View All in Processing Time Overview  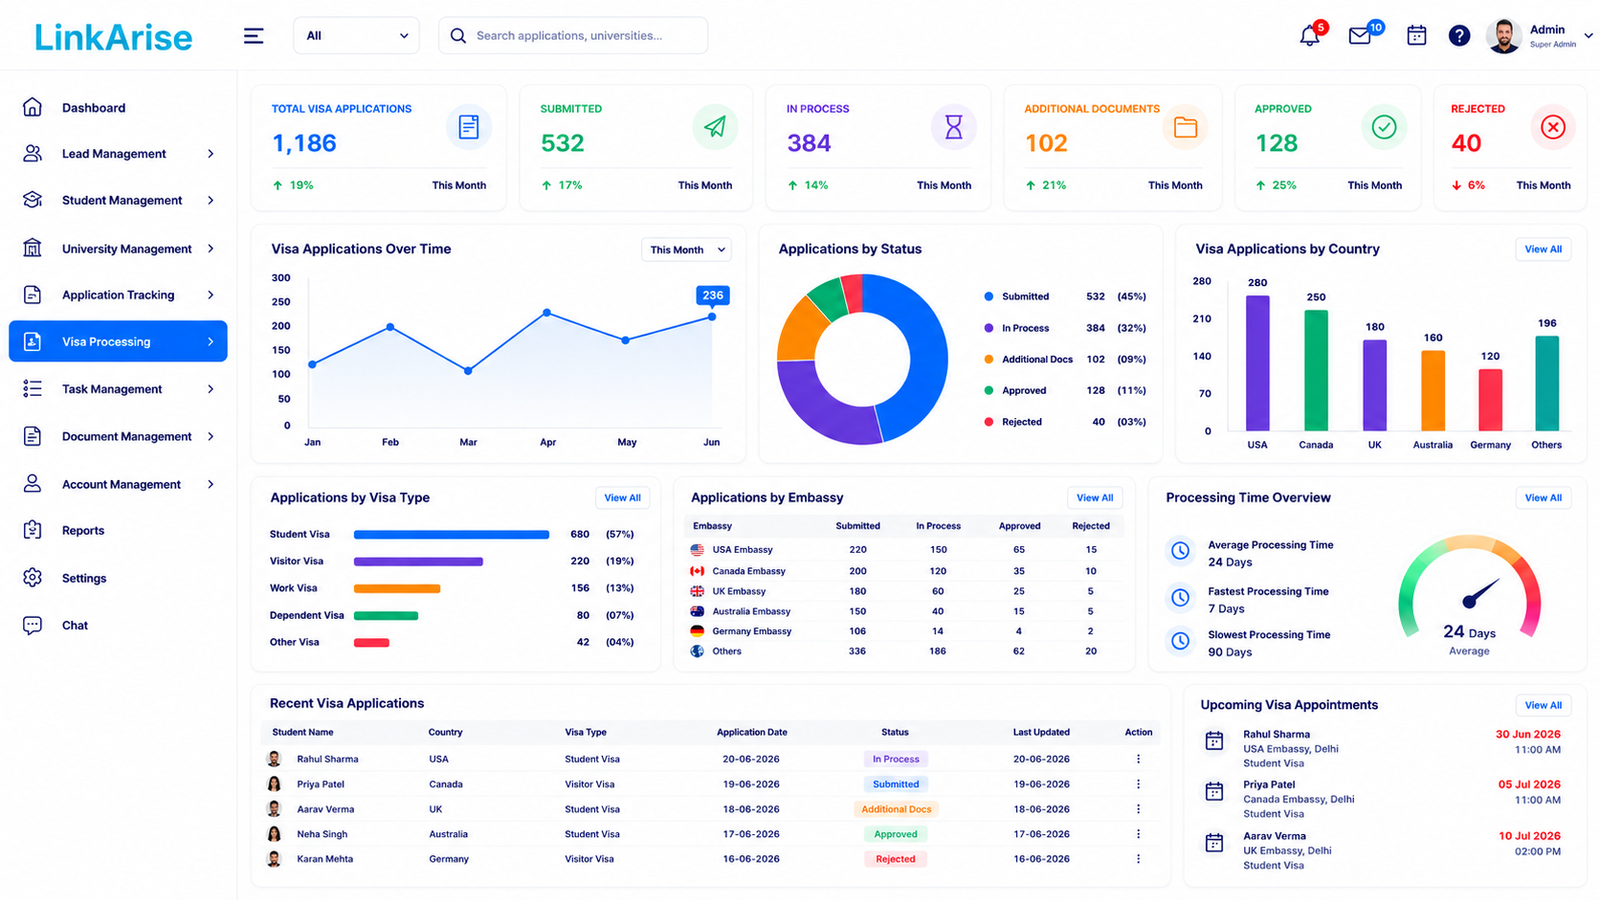point(1543,498)
